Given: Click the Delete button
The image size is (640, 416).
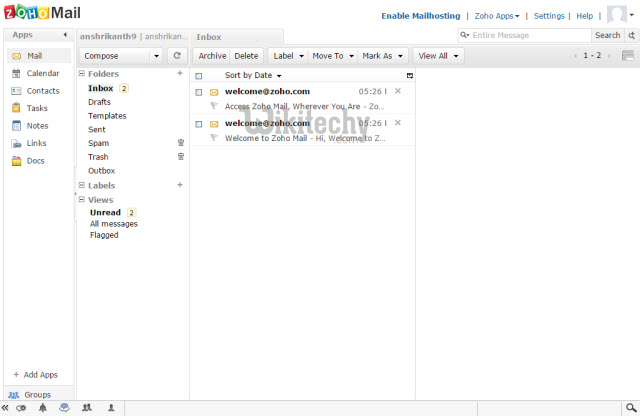Looking at the screenshot, I should point(246,56).
